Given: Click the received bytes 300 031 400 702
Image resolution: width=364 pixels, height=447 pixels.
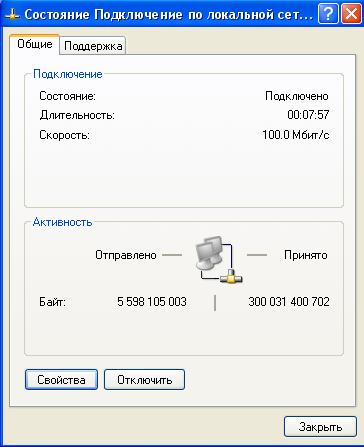Looking at the screenshot, I should (x=289, y=302).
